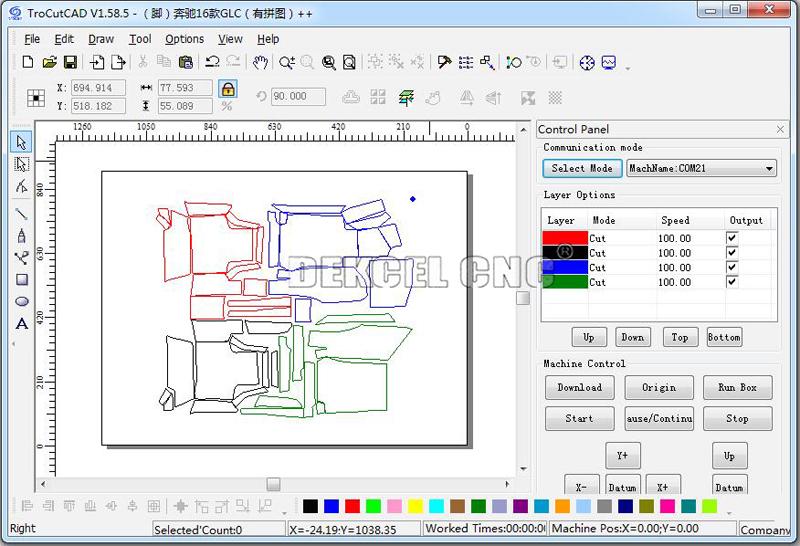Viewport: 800px width, 546px height.
Task: Move layer with the Down button
Action: (633, 337)
